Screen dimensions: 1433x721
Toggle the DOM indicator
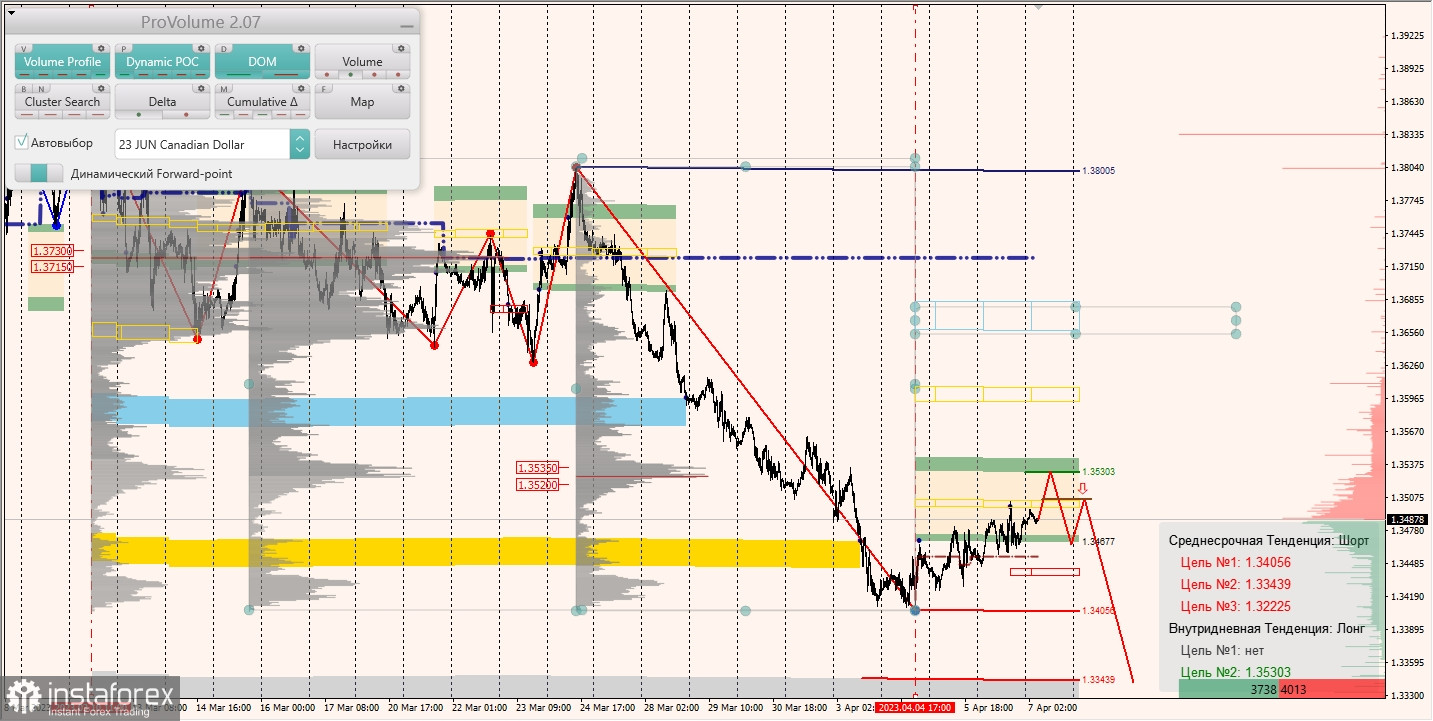click(262, 62)
